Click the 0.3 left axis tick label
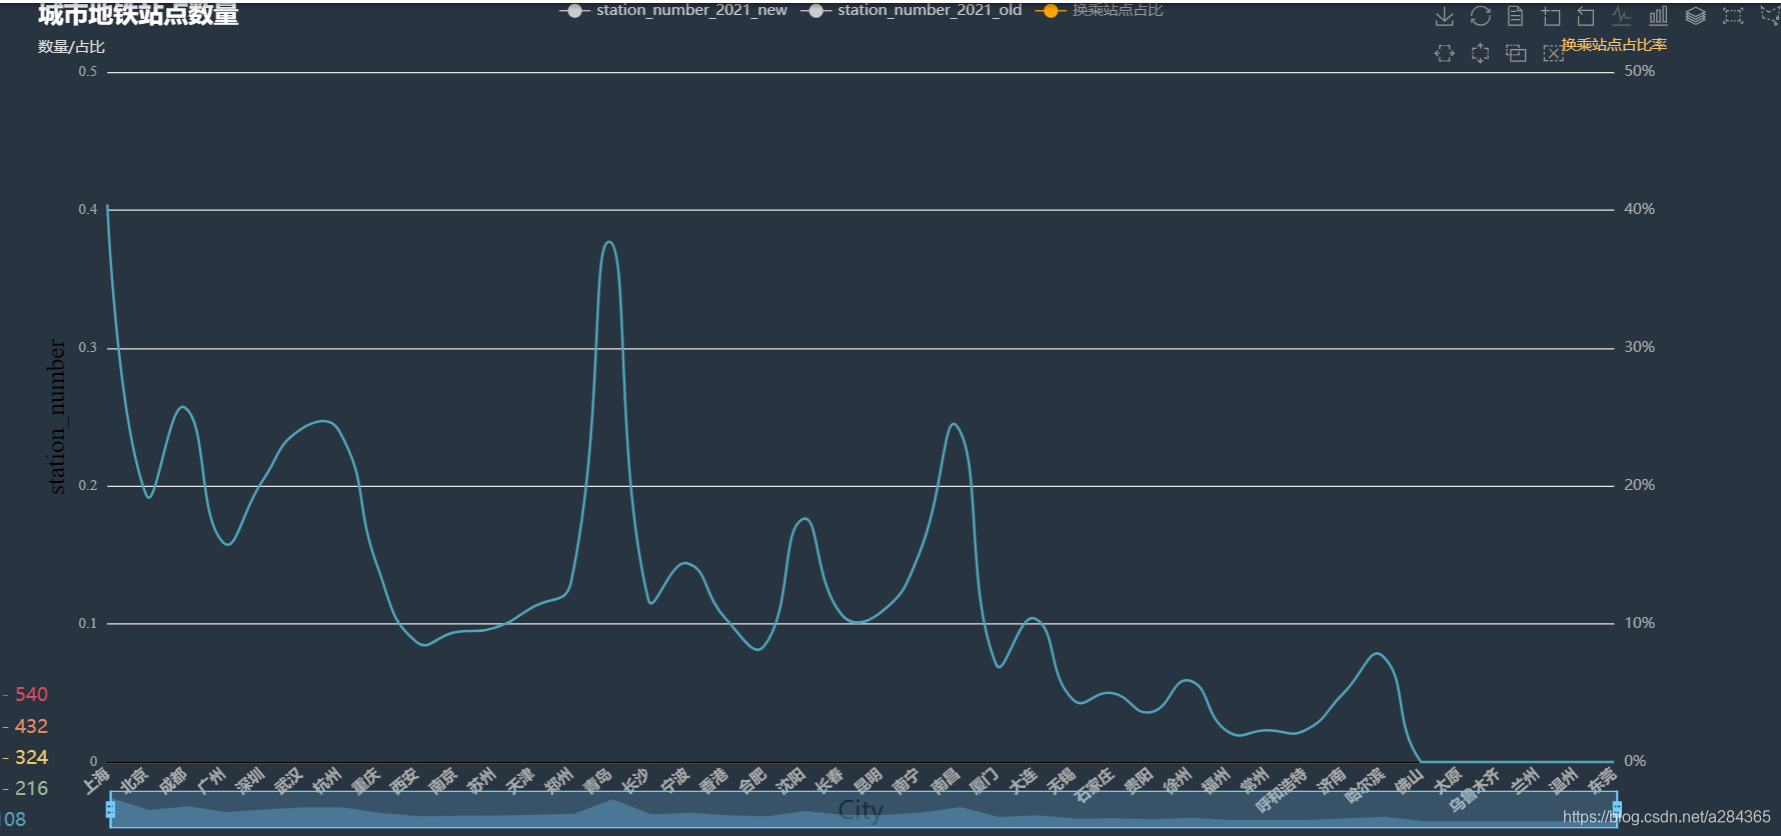 coord(88,347)
